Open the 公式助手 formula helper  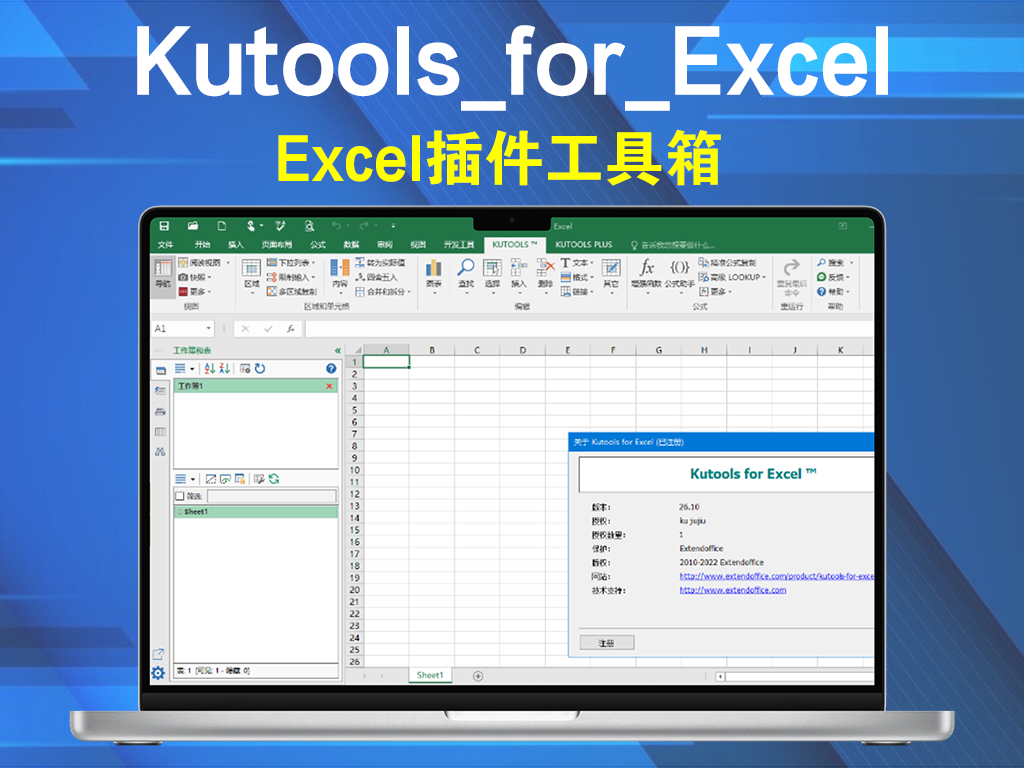coord(680,275)
